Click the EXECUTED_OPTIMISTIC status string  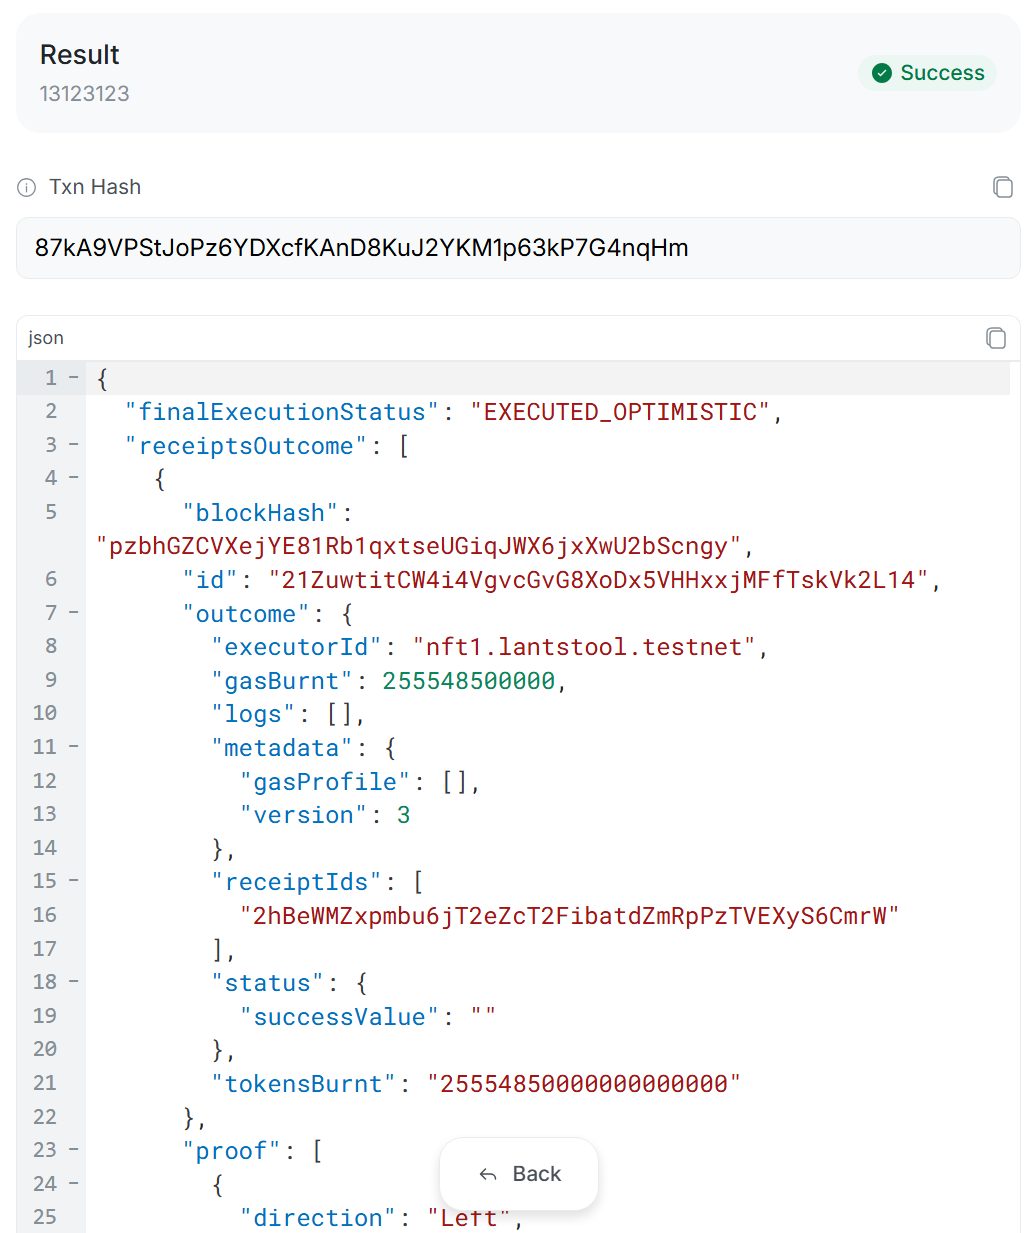point(620,412)
